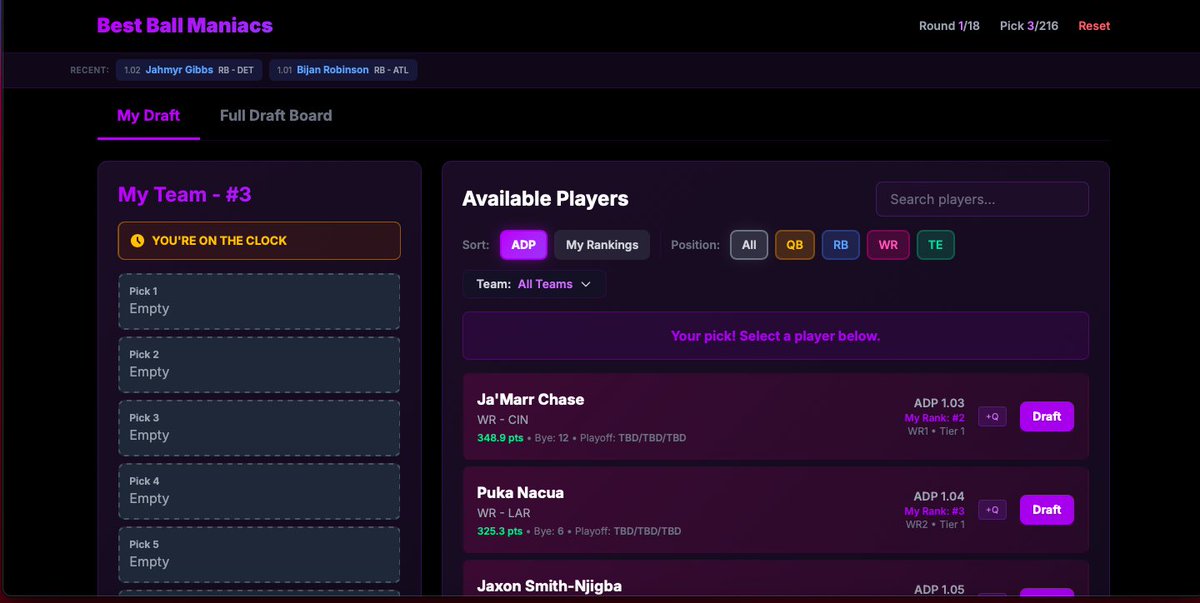This screenshot has width=1200, height=603.
Task: Sort players by My Rankings
Action: 602,245
